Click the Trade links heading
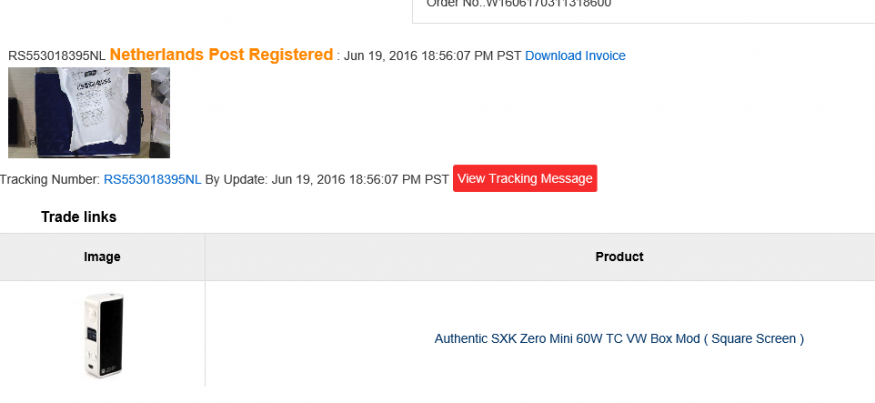 (x=78, y=216)
